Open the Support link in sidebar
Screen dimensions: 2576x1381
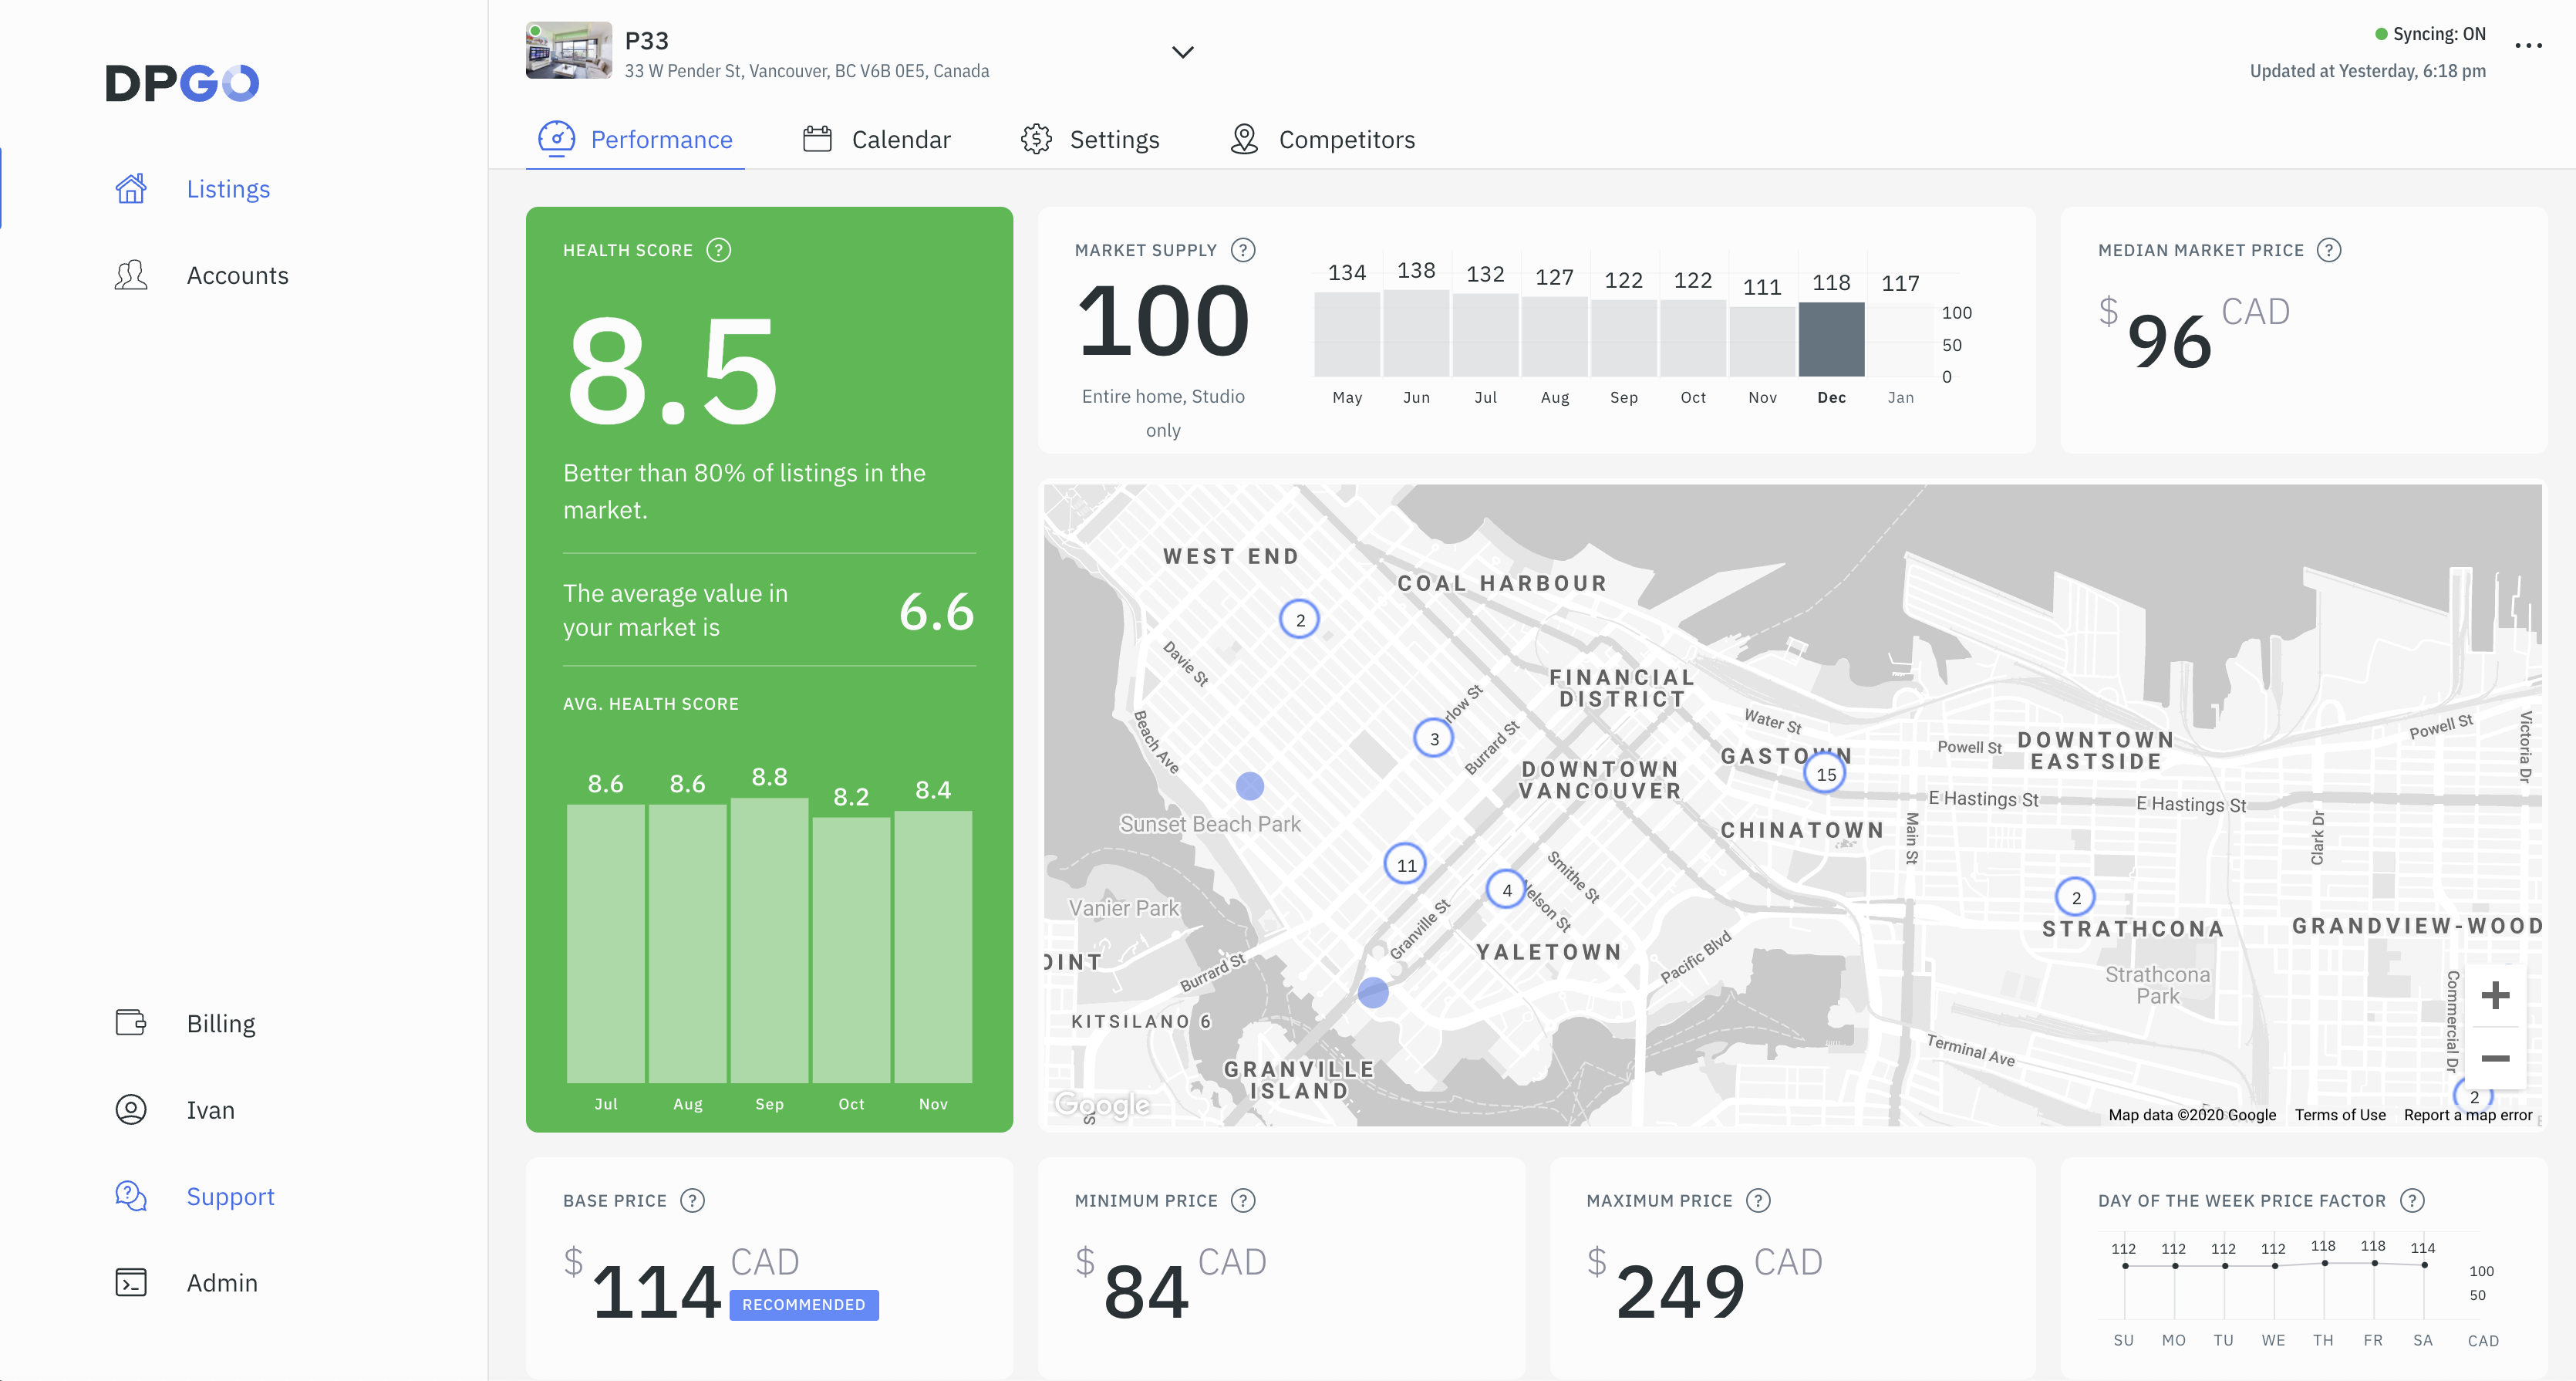coord(230,1196)
